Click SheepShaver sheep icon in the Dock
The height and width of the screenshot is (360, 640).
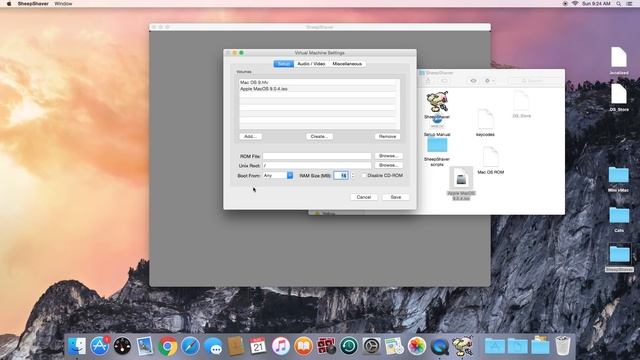(462, 346)
